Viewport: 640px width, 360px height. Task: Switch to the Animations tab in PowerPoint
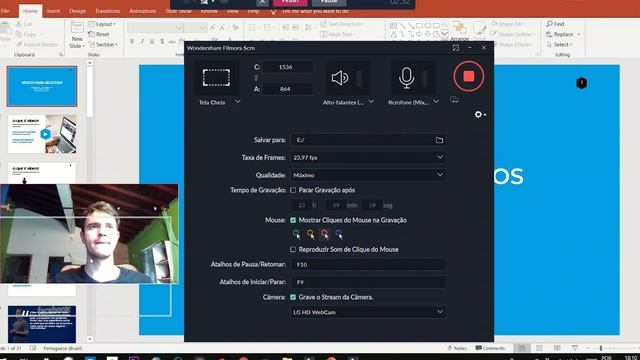tap(142, 11)
